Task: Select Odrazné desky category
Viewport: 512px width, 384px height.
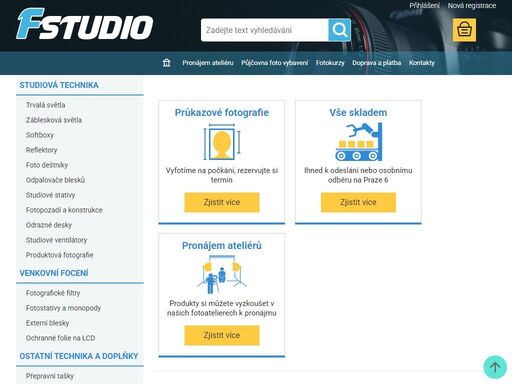Action: (49, 225)
